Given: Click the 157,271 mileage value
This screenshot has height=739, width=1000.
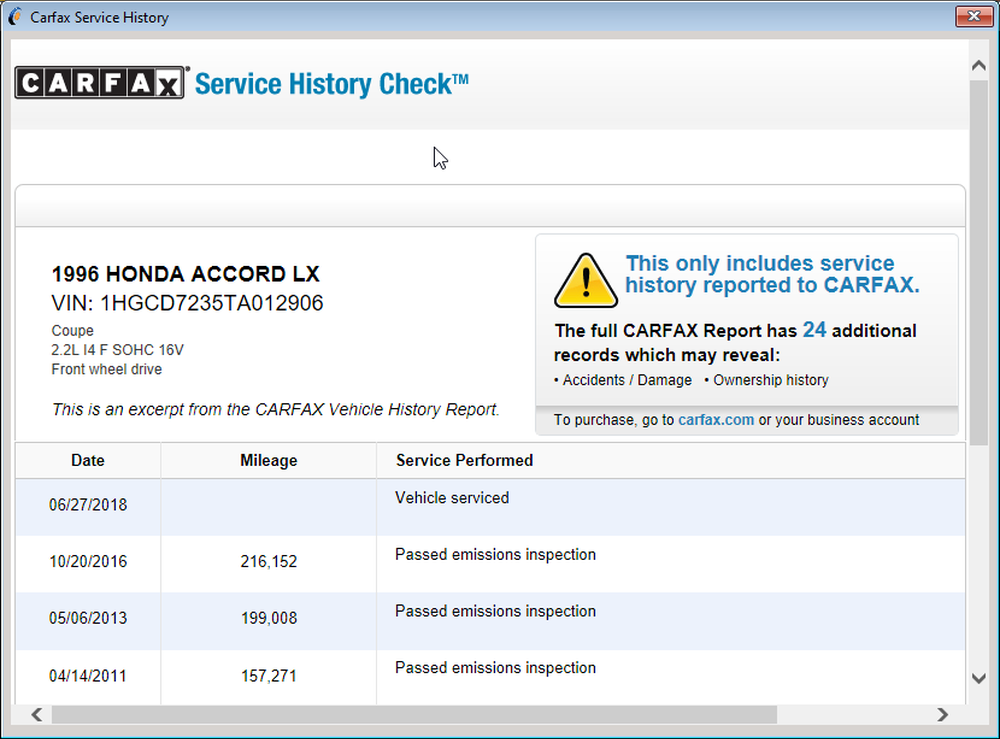Looking at the screenshot, I should pos(268,676).
